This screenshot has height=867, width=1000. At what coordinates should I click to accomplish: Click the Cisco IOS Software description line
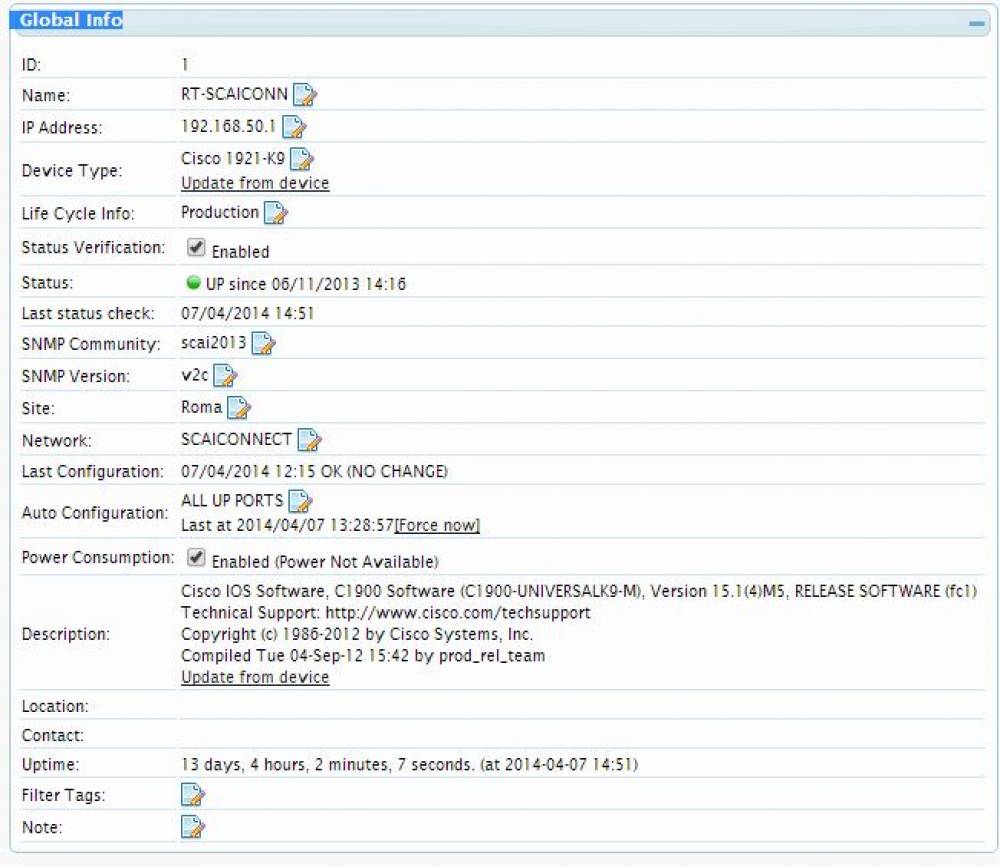coord(578,591)
